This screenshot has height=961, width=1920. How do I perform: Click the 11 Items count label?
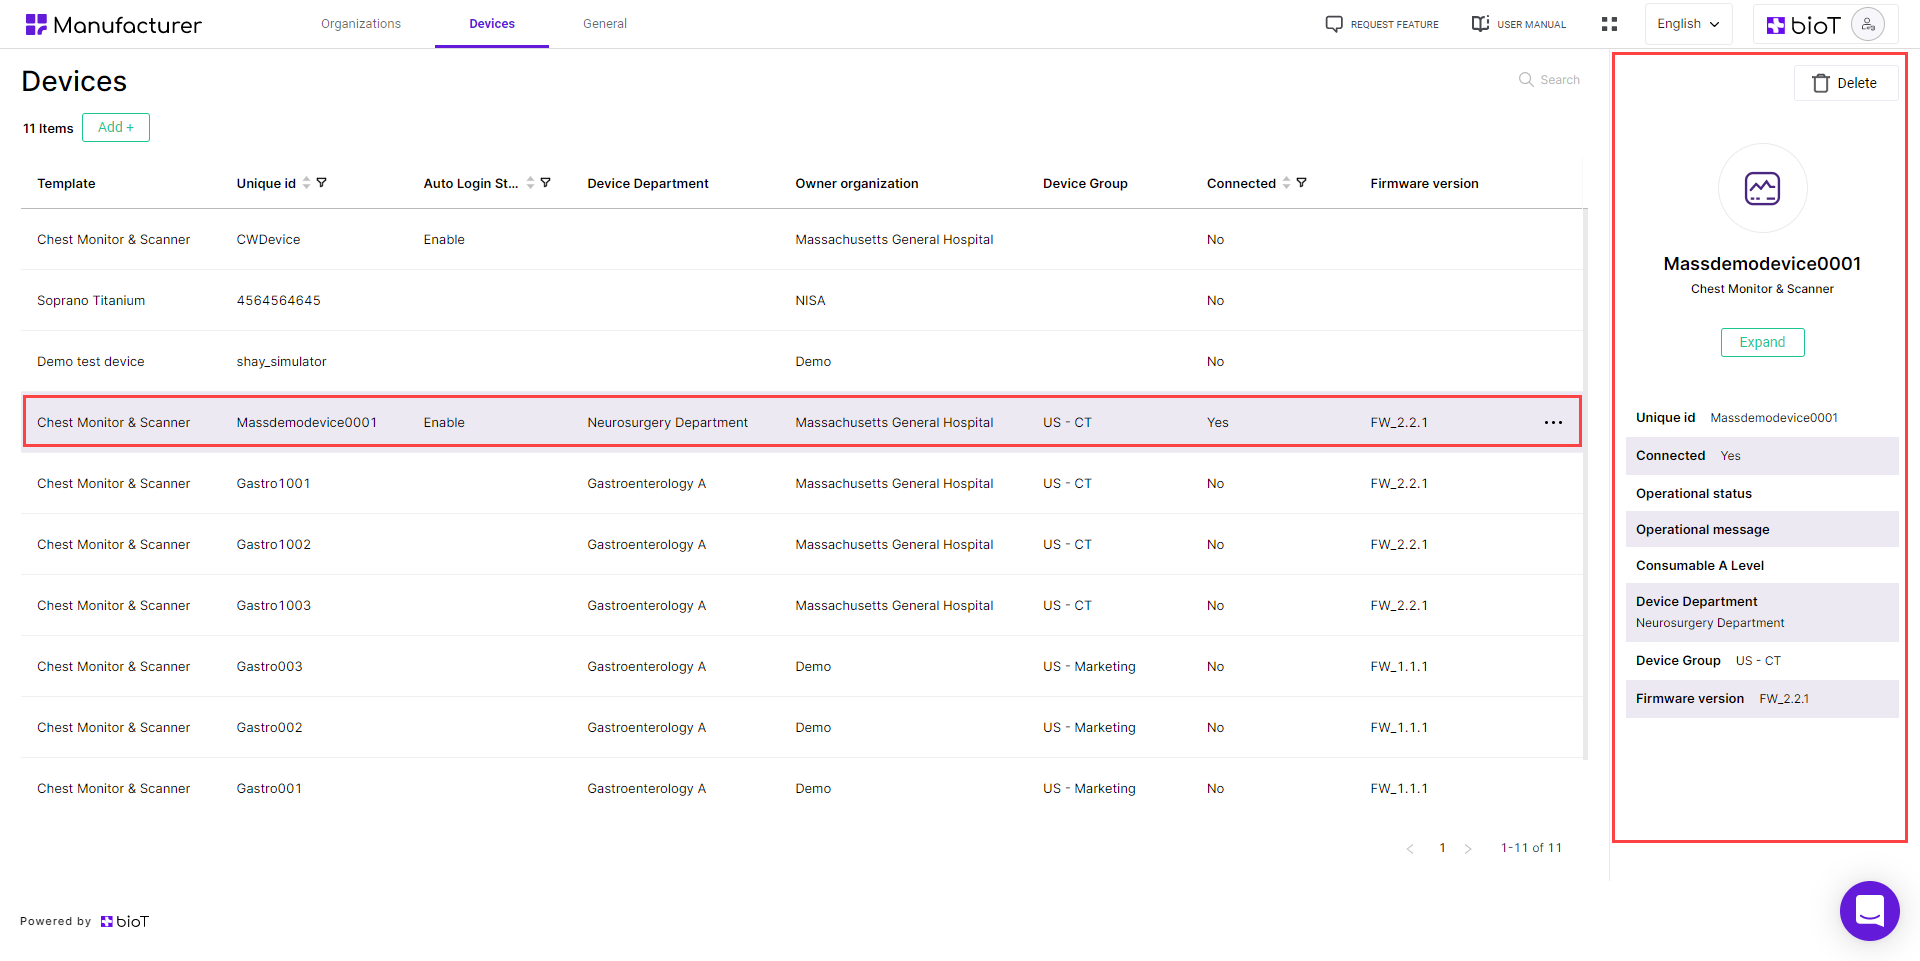pyautogui.click(x=48, y=128)
